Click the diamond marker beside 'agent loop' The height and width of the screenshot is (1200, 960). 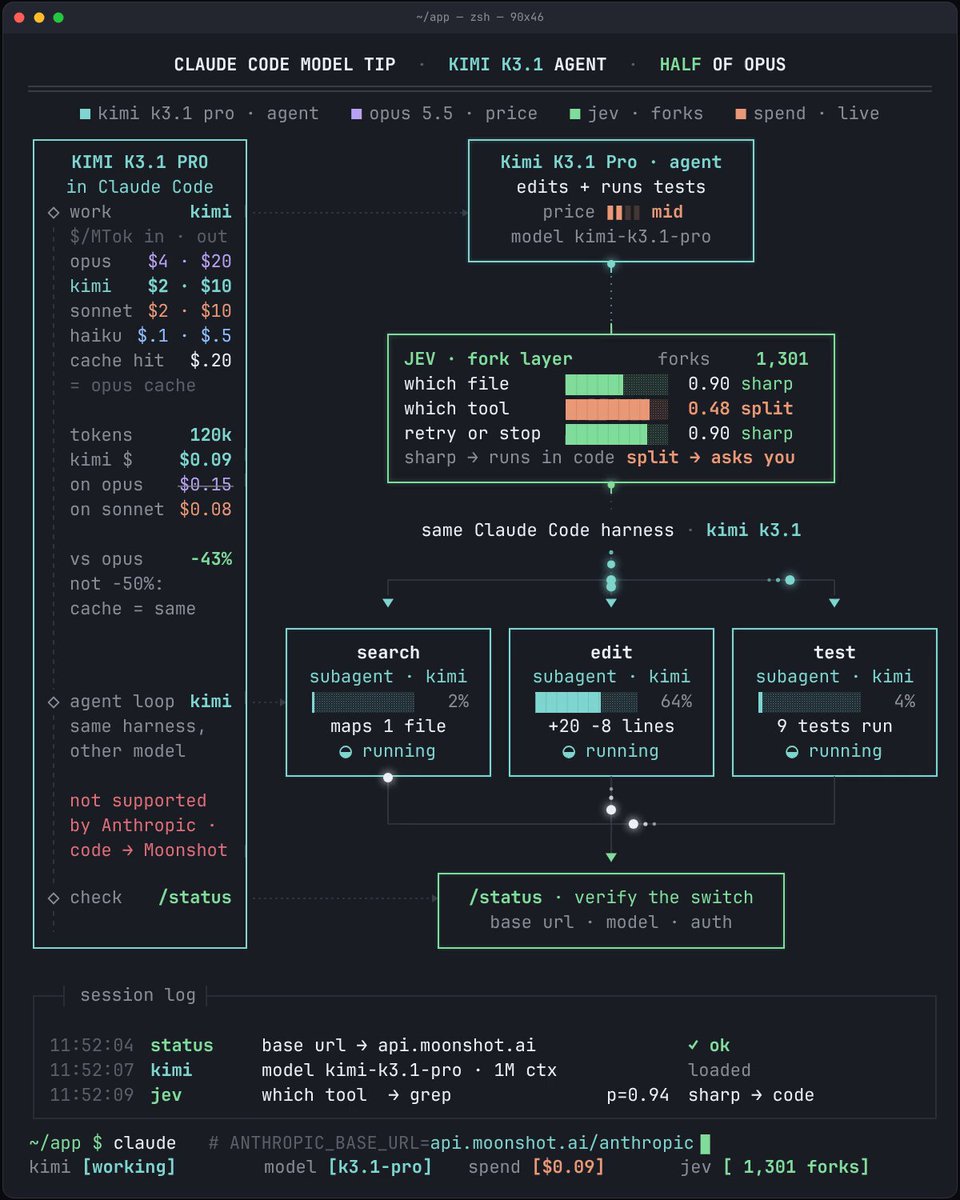53,702
